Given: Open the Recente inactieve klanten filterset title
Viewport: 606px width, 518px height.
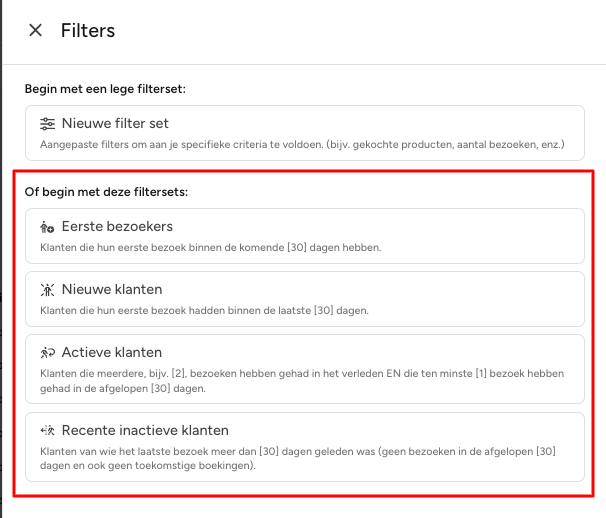Looking at the screenshot, I should [145, 431].
